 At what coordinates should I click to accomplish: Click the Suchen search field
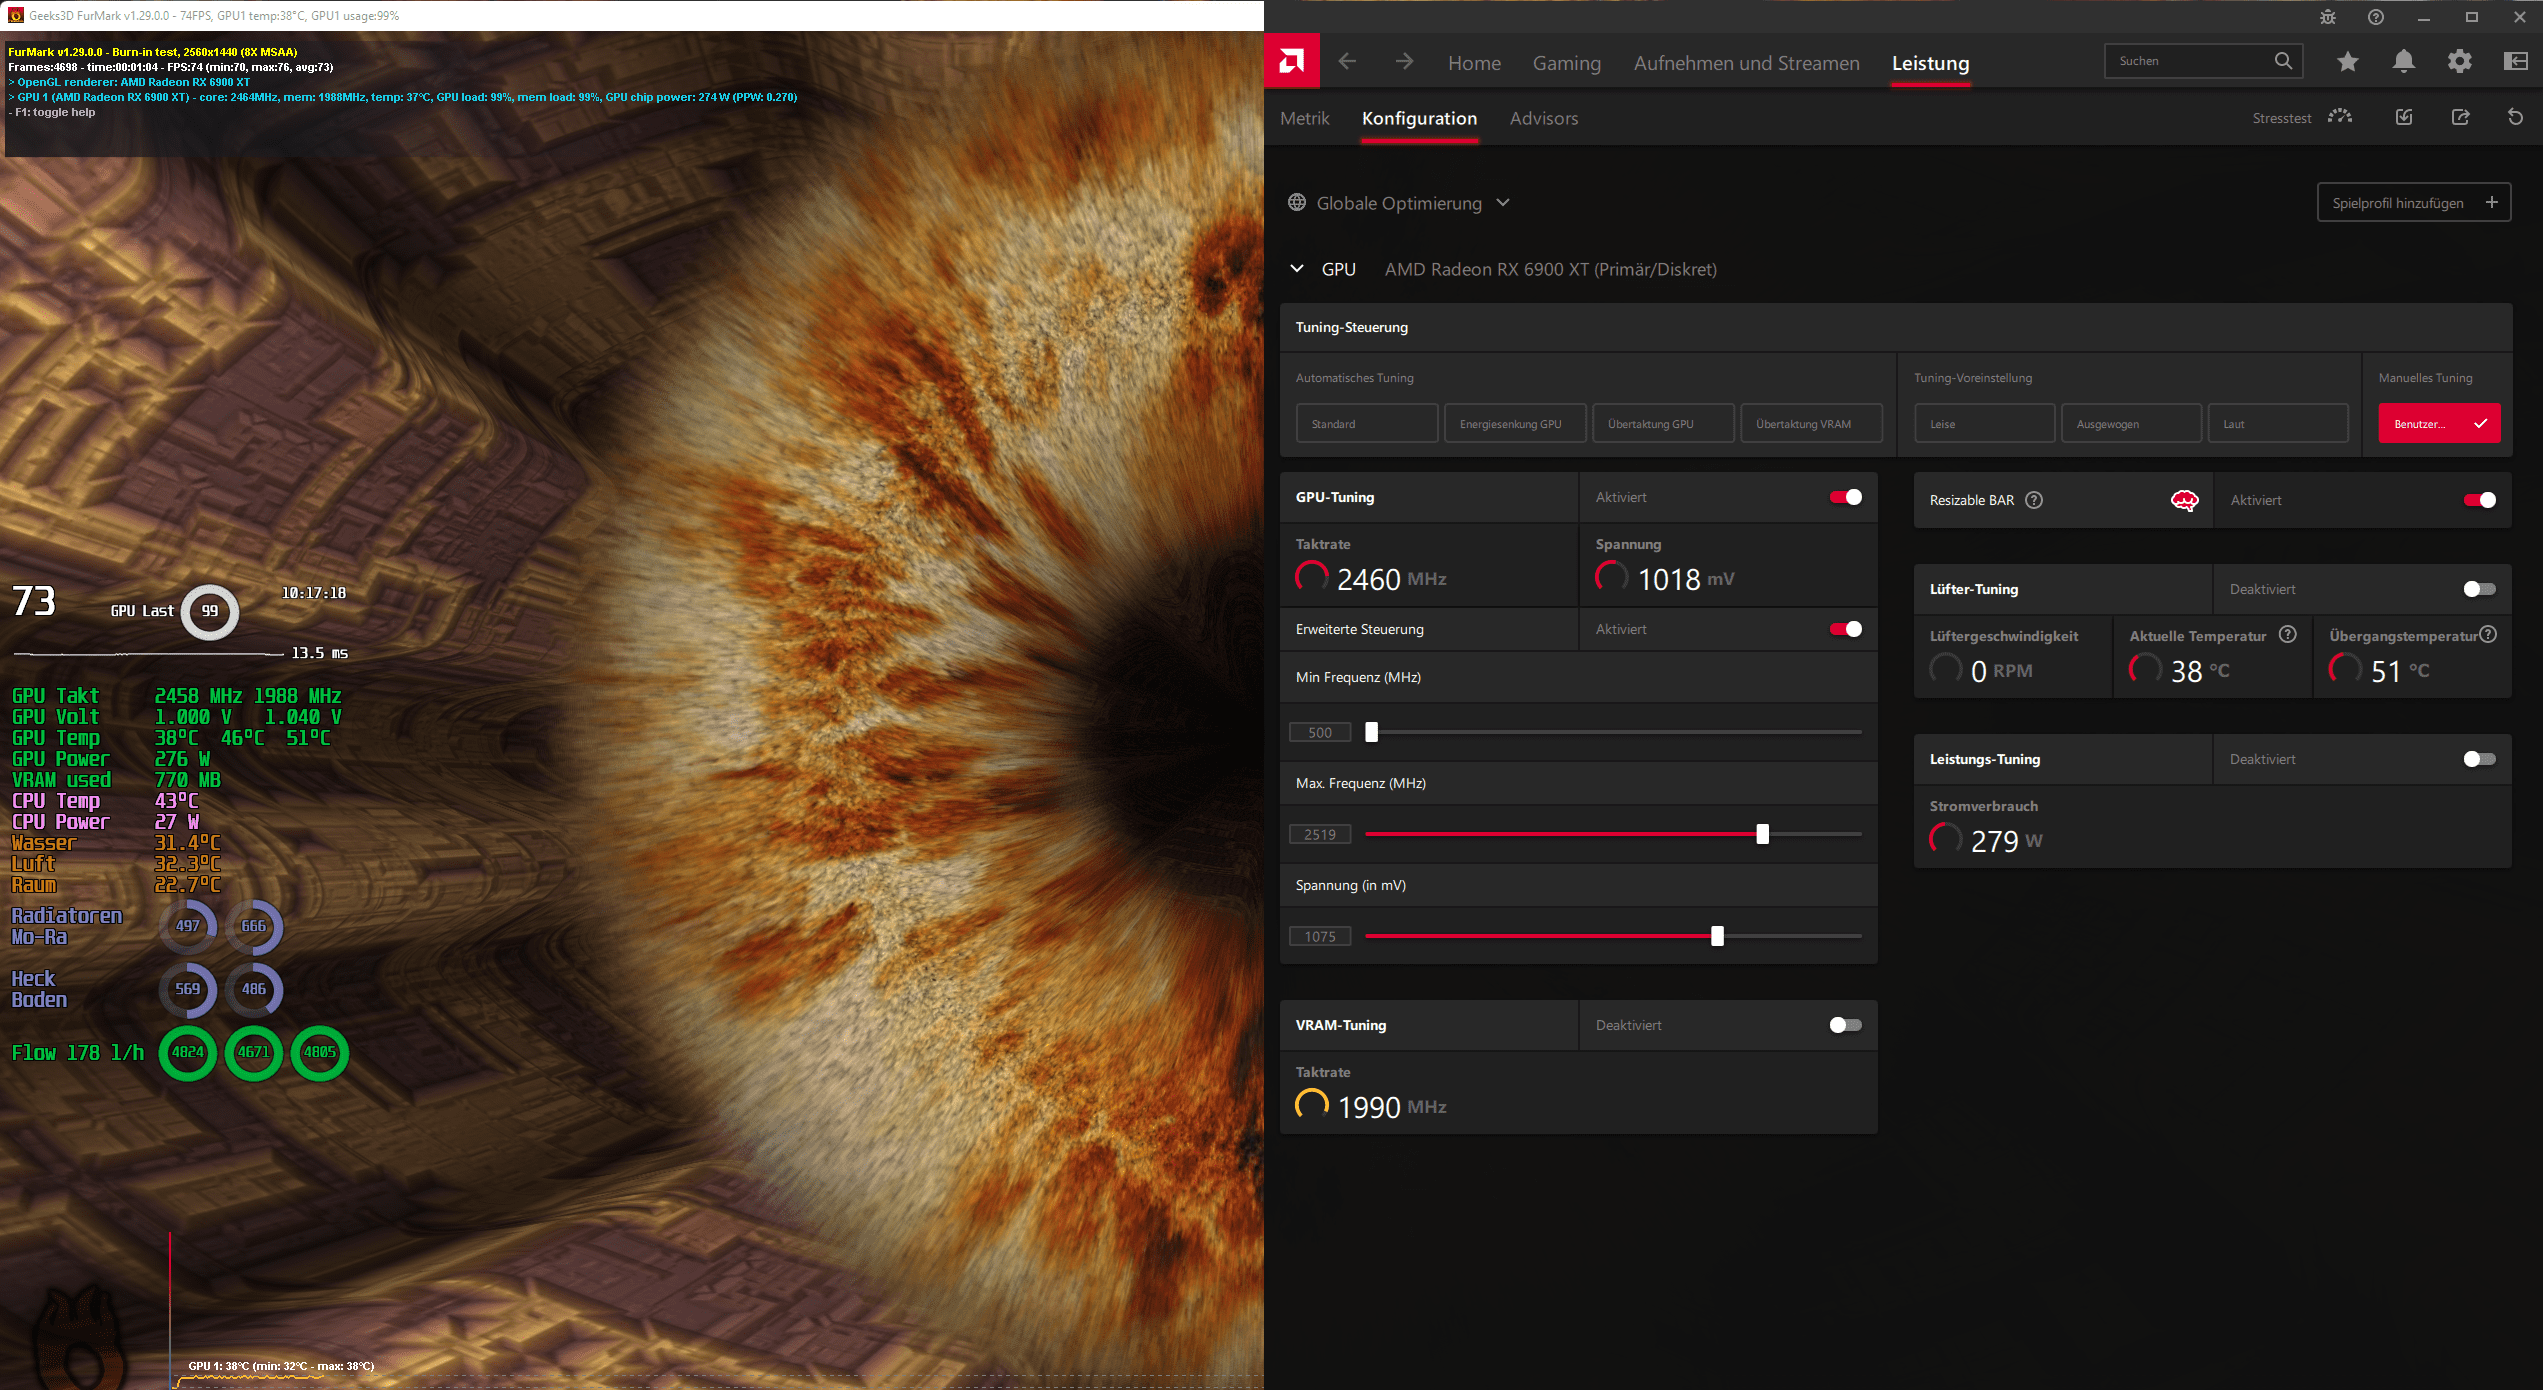tap(2204, 61)
